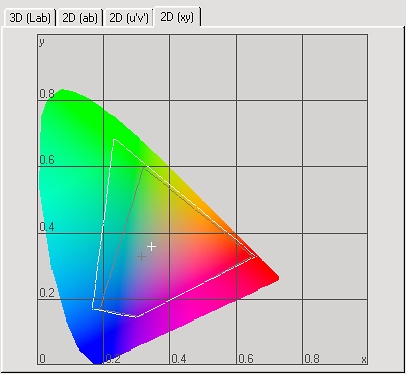Image resolution: width=406 pixels, height=374 pixels.
Task: Click the green peak of the chromaticity diagram
Action: pyautogui.click(x=62, y=91)
